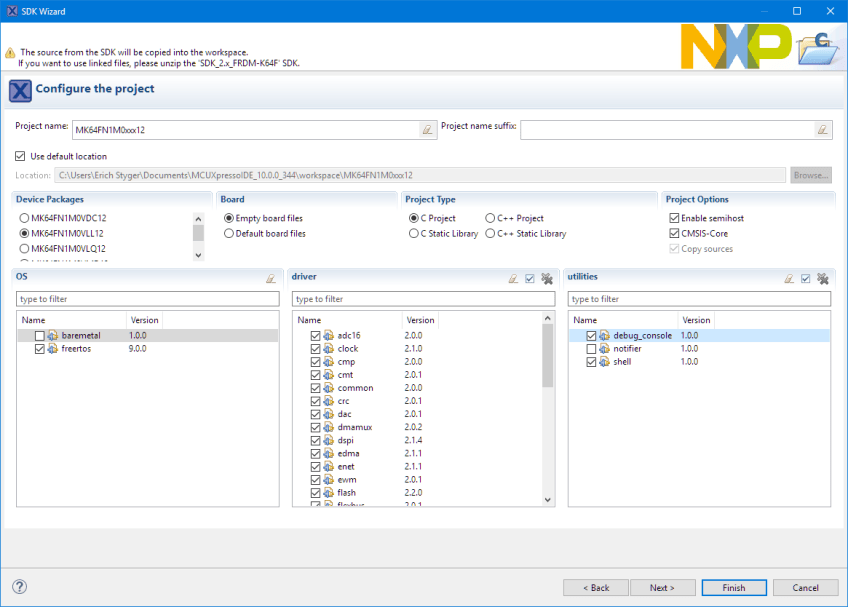Click the Browse button for location
The image size is (848, 607).
coord(810,173)
